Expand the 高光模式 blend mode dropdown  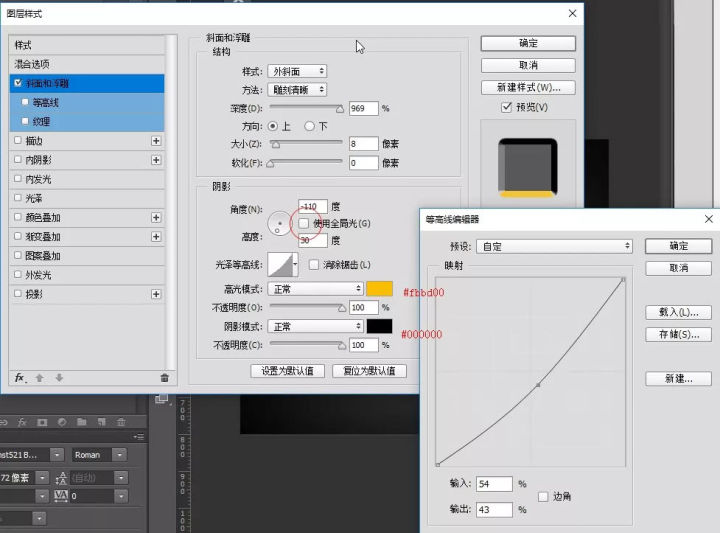pos(315,289)
